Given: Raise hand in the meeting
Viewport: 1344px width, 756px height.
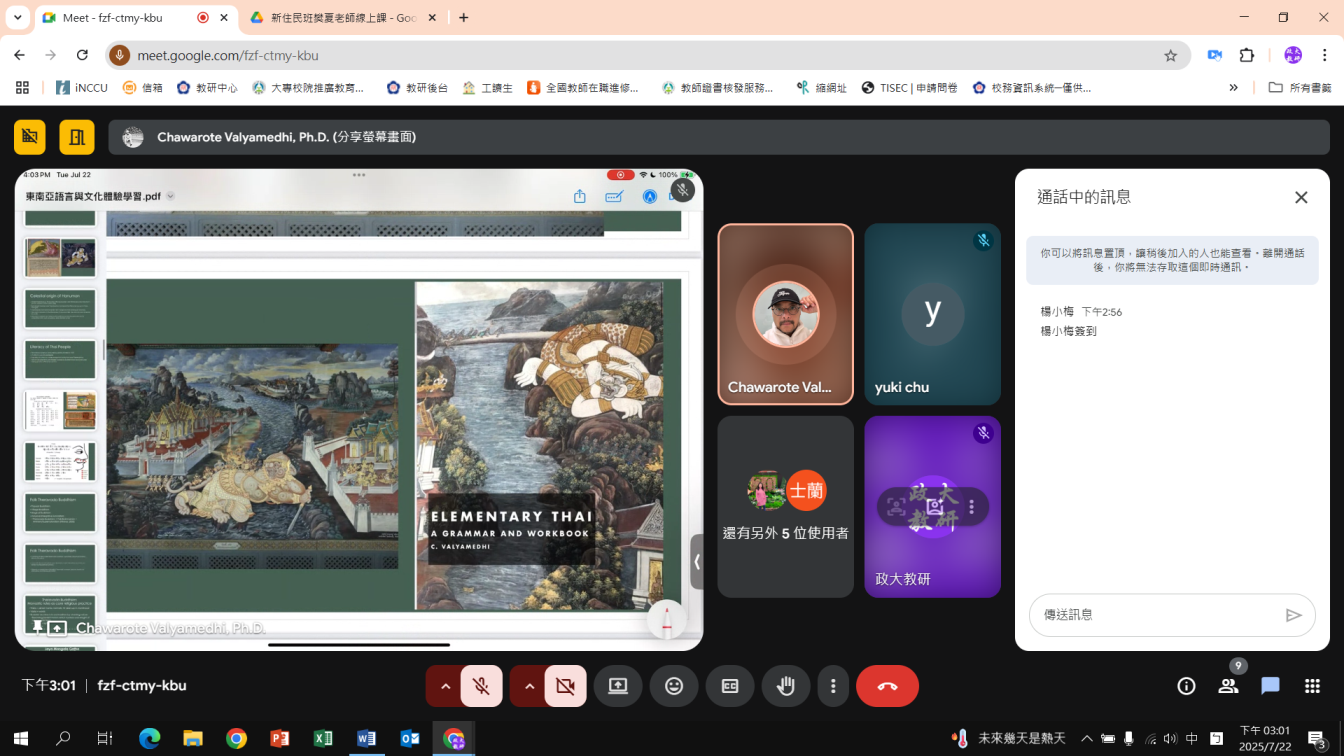Looking at the screenshot, I should tap(786, 686).
